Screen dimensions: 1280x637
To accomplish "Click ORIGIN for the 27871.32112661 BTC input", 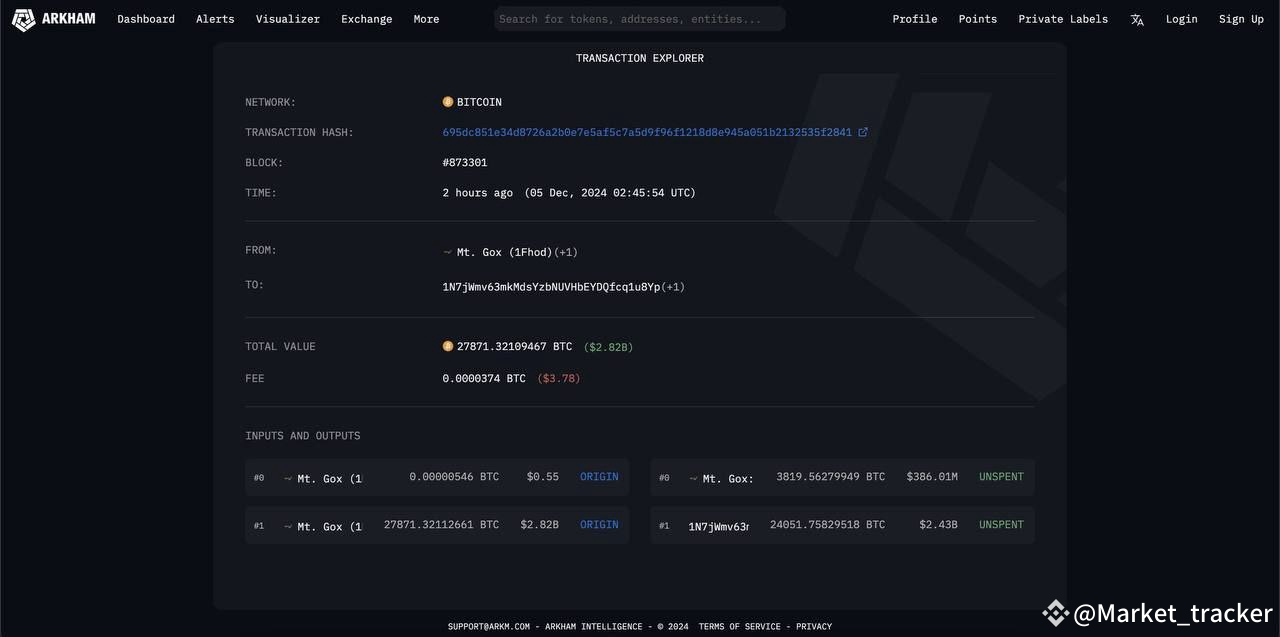I will pos(599,525).
